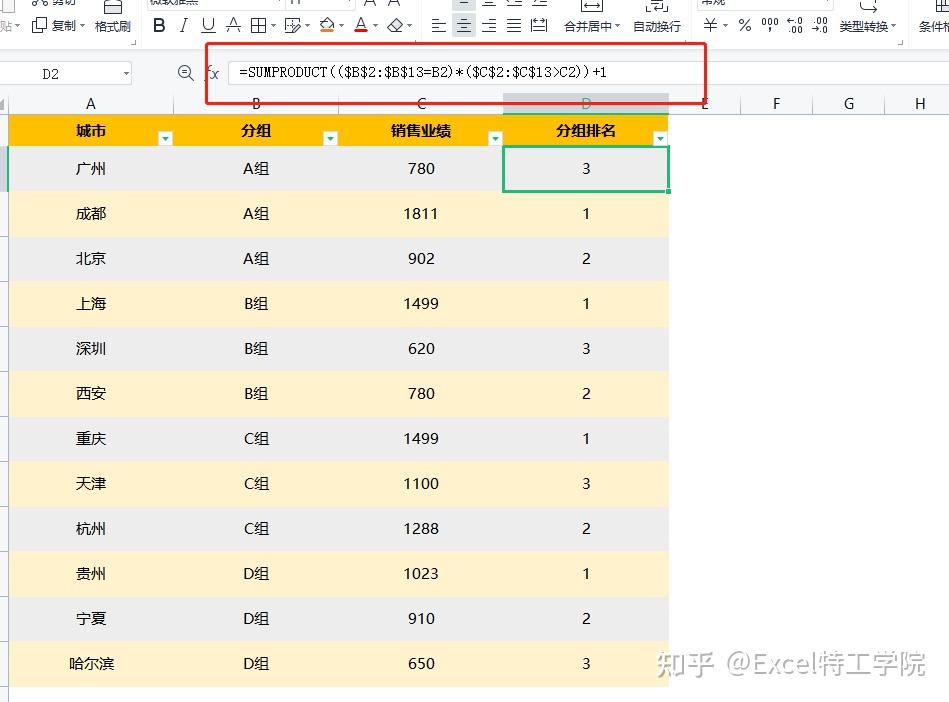The height and width of the screenshot is (702, 949).
Task: Click the fill color bucket icon
Action: pos(327,25)
